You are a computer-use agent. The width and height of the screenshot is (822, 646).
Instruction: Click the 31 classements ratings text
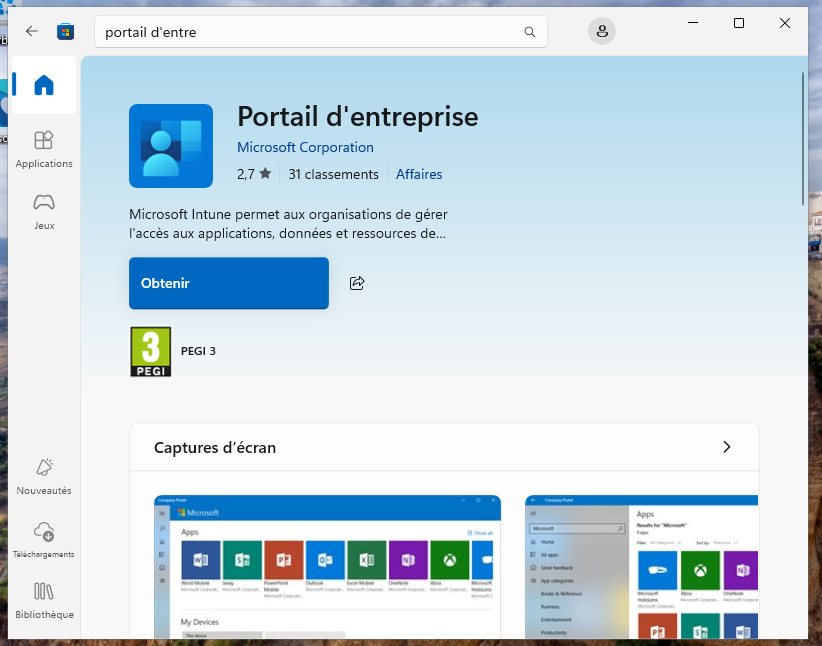point(333,174)
